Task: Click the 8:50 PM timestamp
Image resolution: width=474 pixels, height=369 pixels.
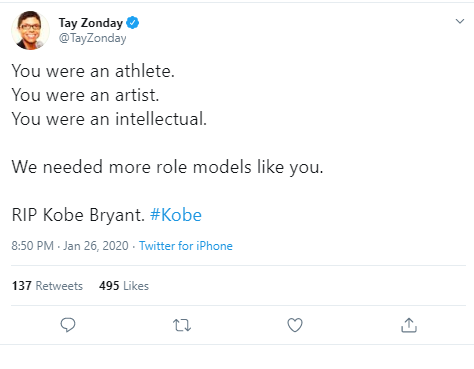Action: tap(32, 246)
